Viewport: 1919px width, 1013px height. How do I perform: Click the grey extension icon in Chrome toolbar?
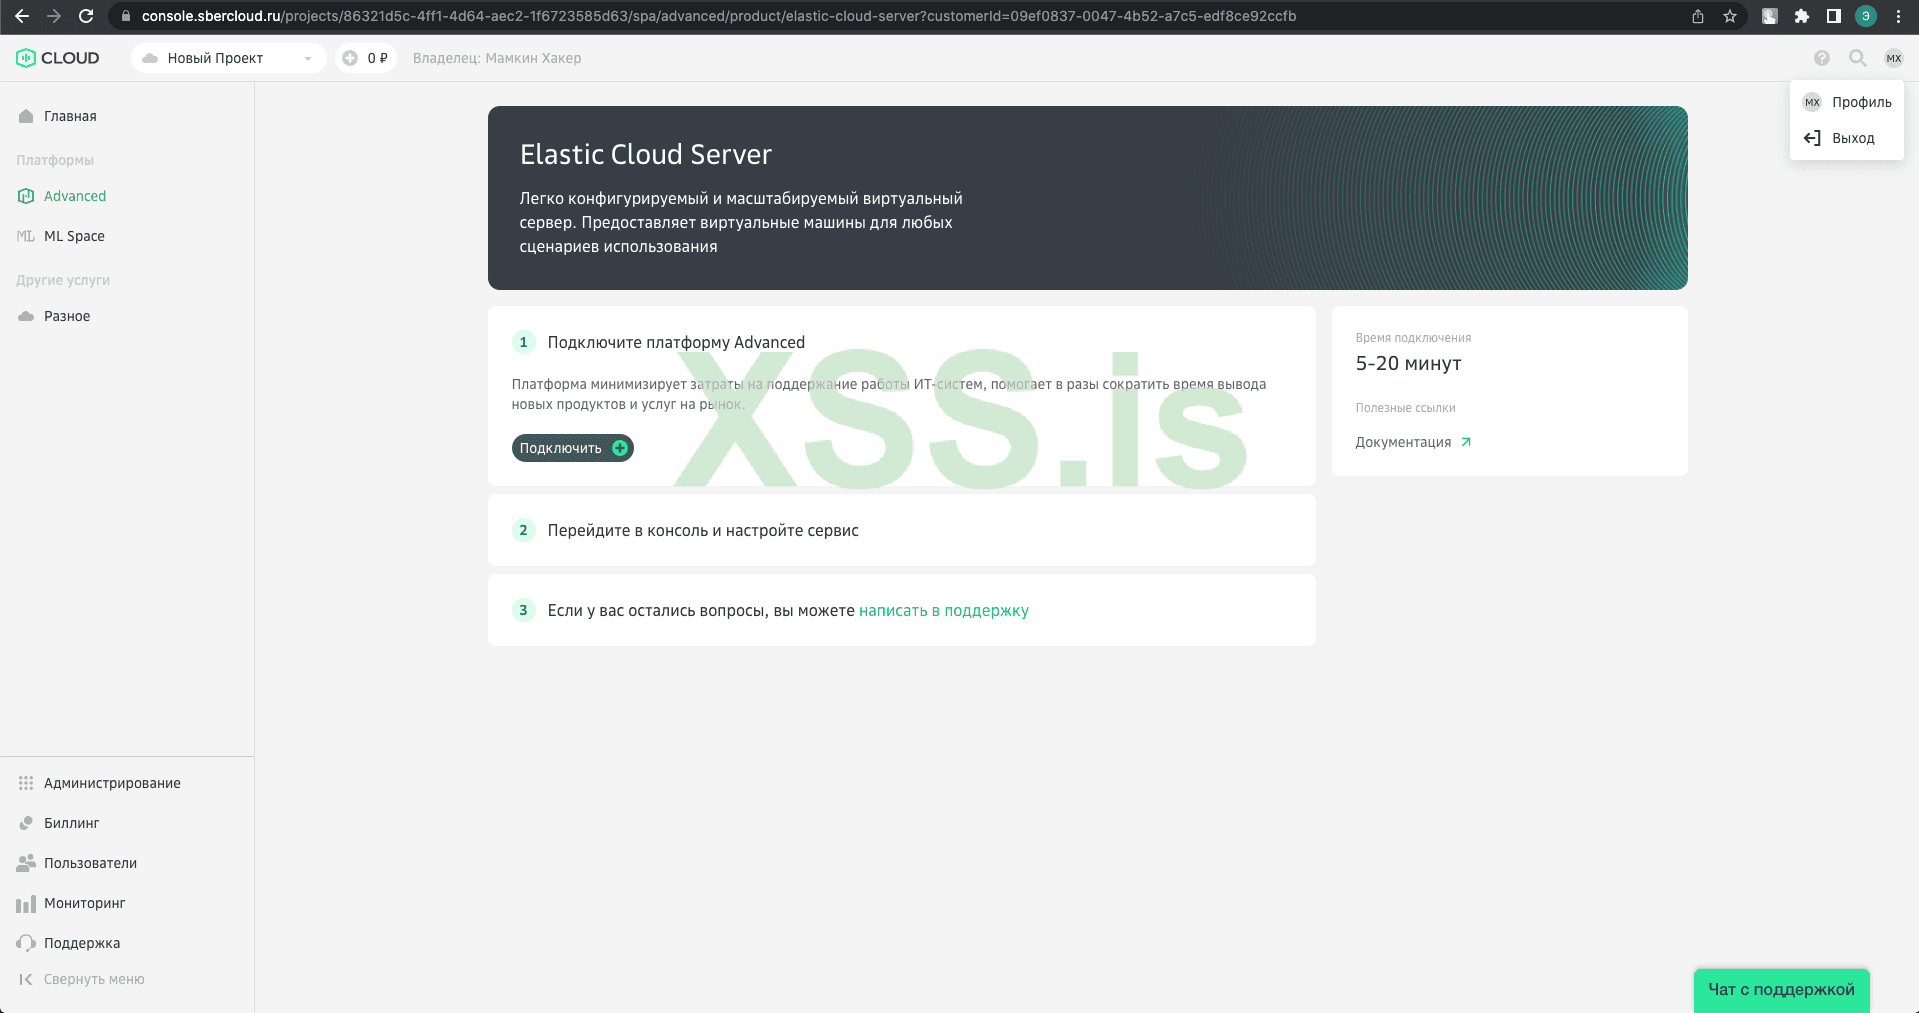point(1770,16)
